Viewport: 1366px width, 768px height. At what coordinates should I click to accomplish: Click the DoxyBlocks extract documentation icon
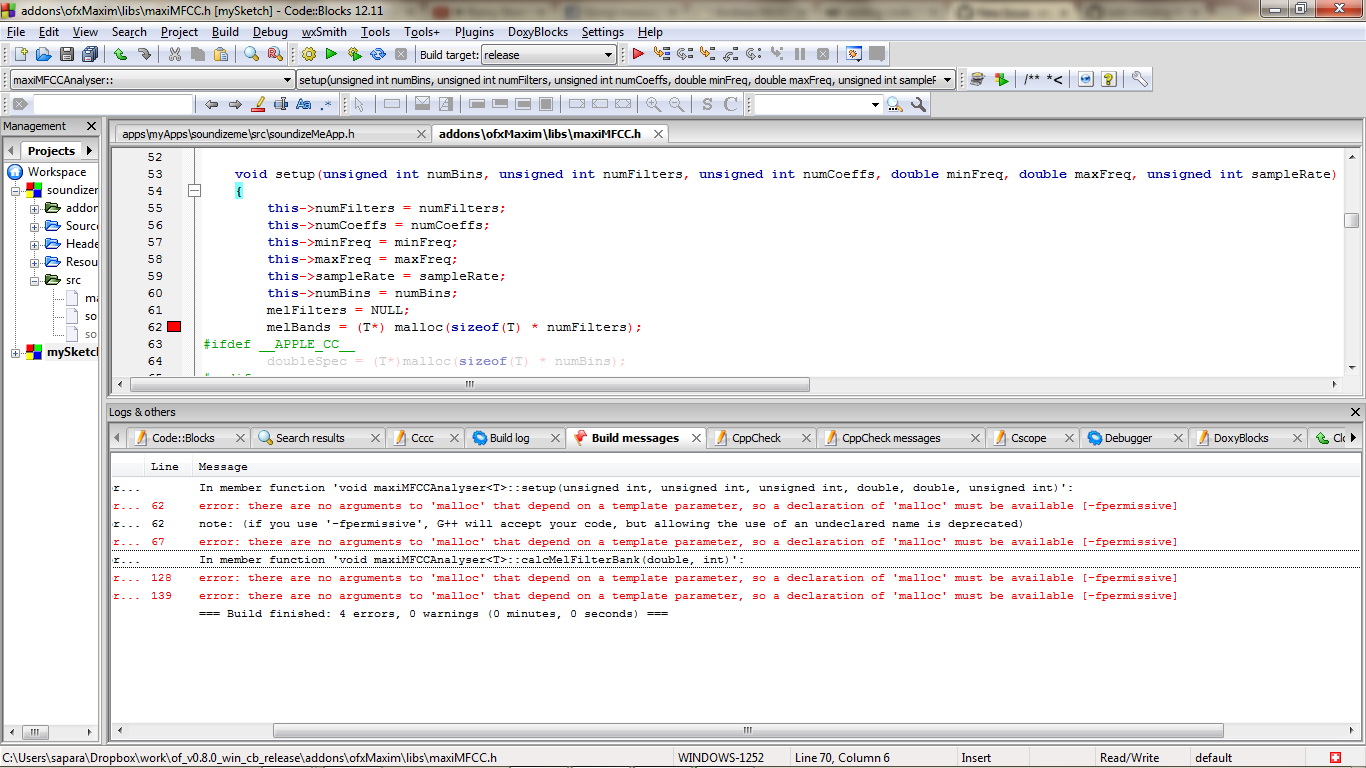coord(1001,79)
